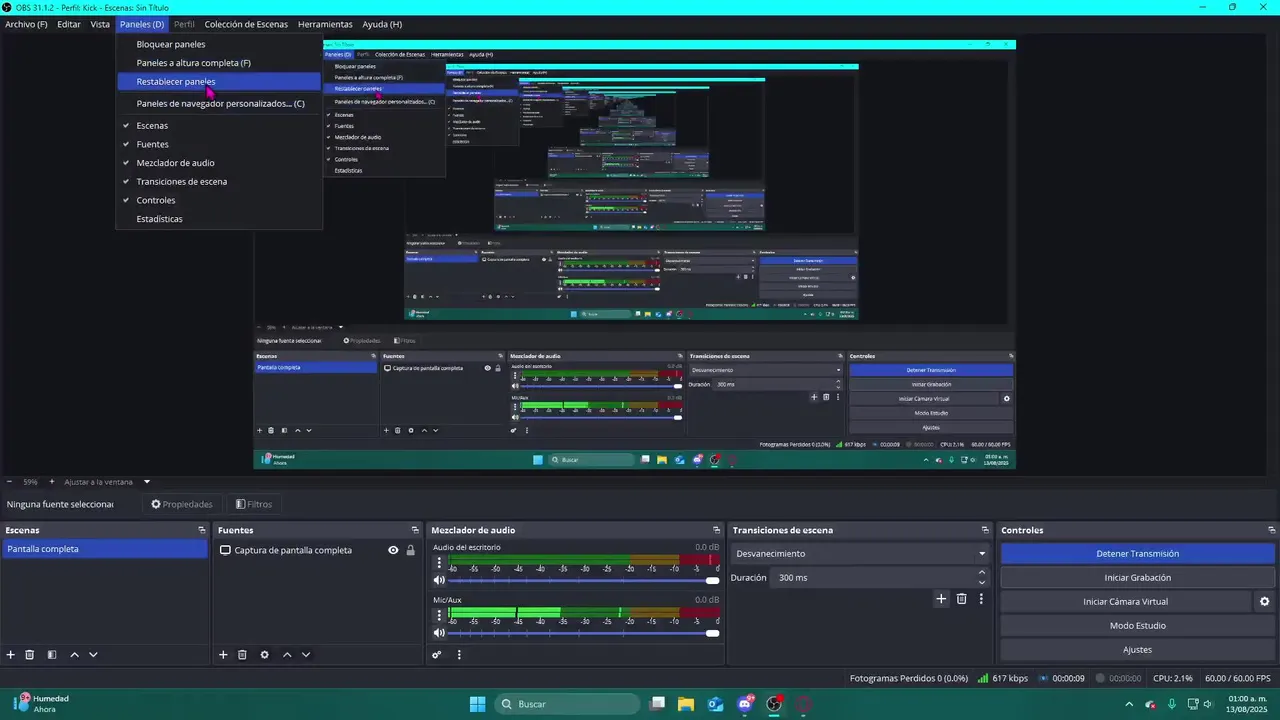Undock the Mezclador de audio panel
1280x720 pixels.
pos(716,530)
